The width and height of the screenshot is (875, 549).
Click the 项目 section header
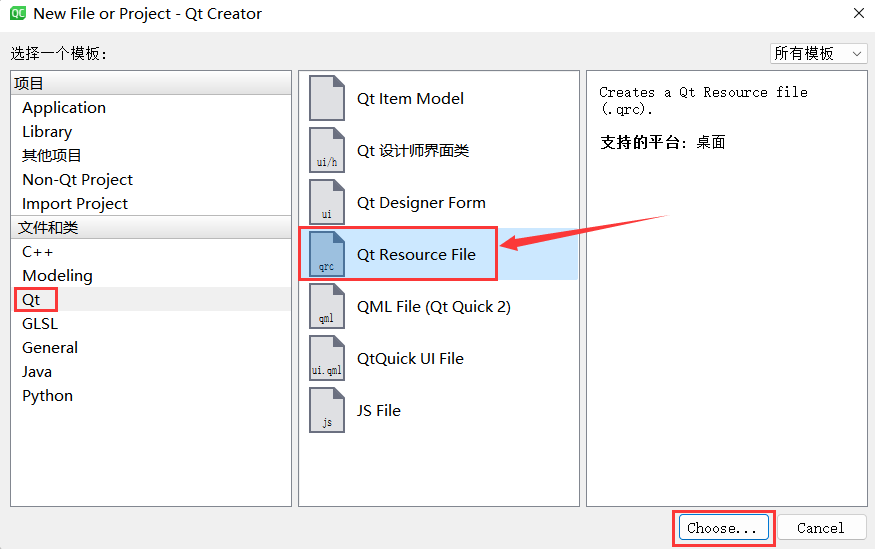click(151, 83)
